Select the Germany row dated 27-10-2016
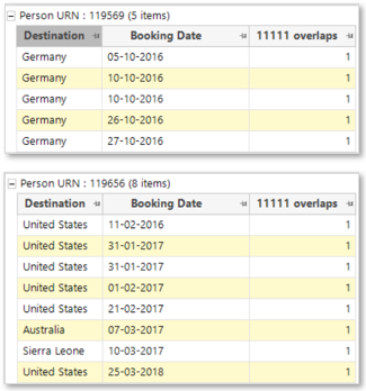 click(x=186, y=141)
